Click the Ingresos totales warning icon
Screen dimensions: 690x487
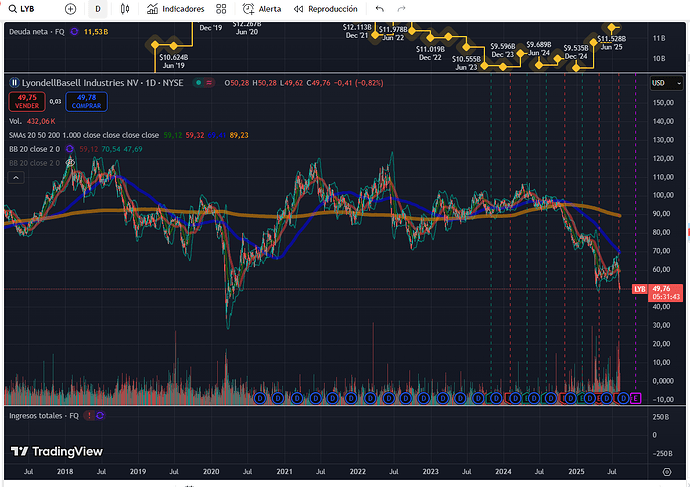click(89, 415)
